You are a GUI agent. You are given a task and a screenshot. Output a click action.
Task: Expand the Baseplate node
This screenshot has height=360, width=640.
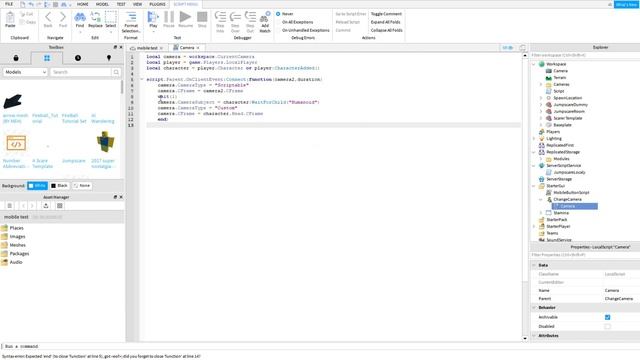coord(541,125)
